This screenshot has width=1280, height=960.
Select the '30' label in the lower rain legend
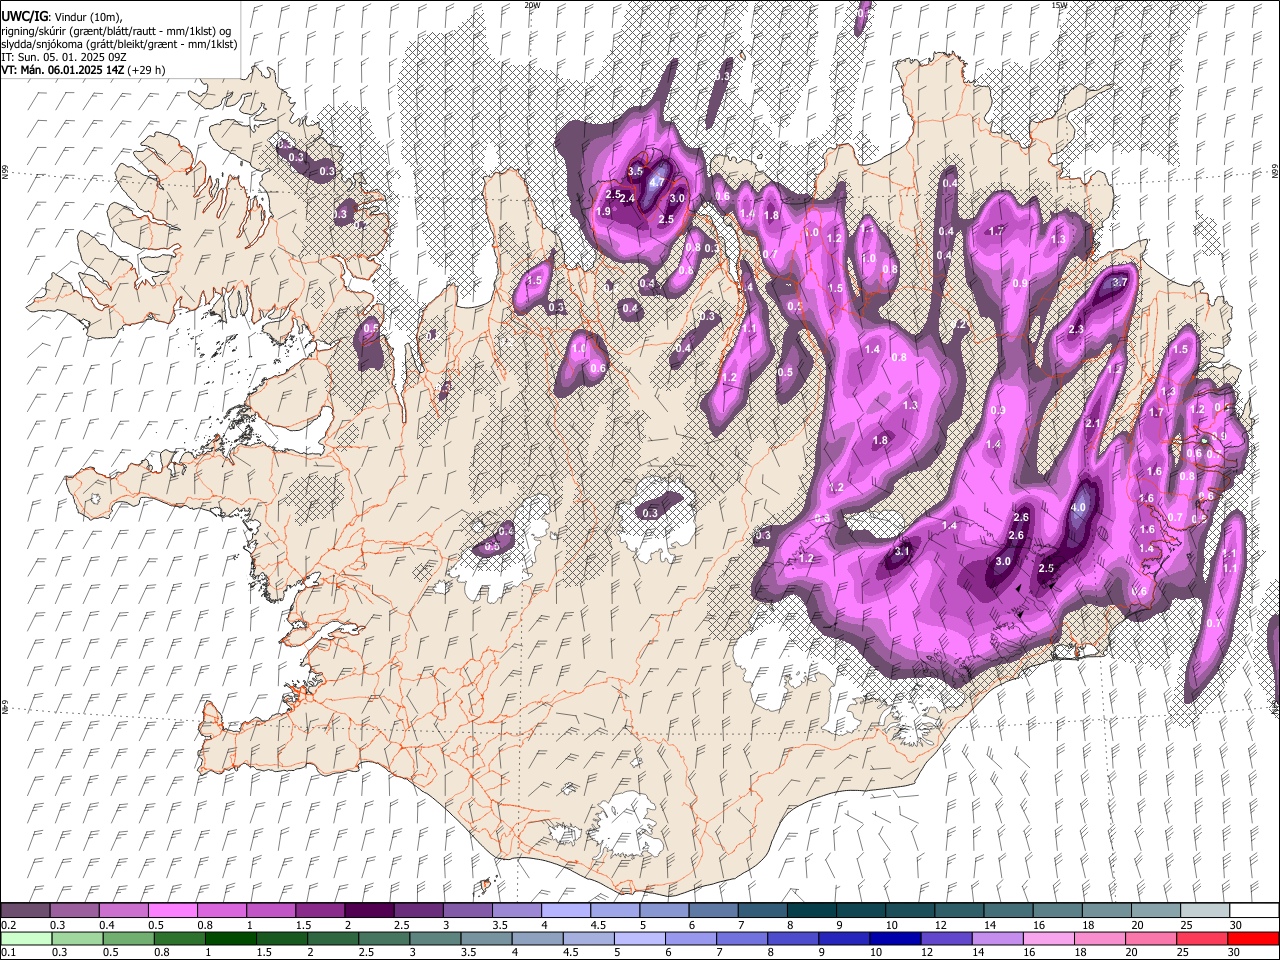(1236, 952)
